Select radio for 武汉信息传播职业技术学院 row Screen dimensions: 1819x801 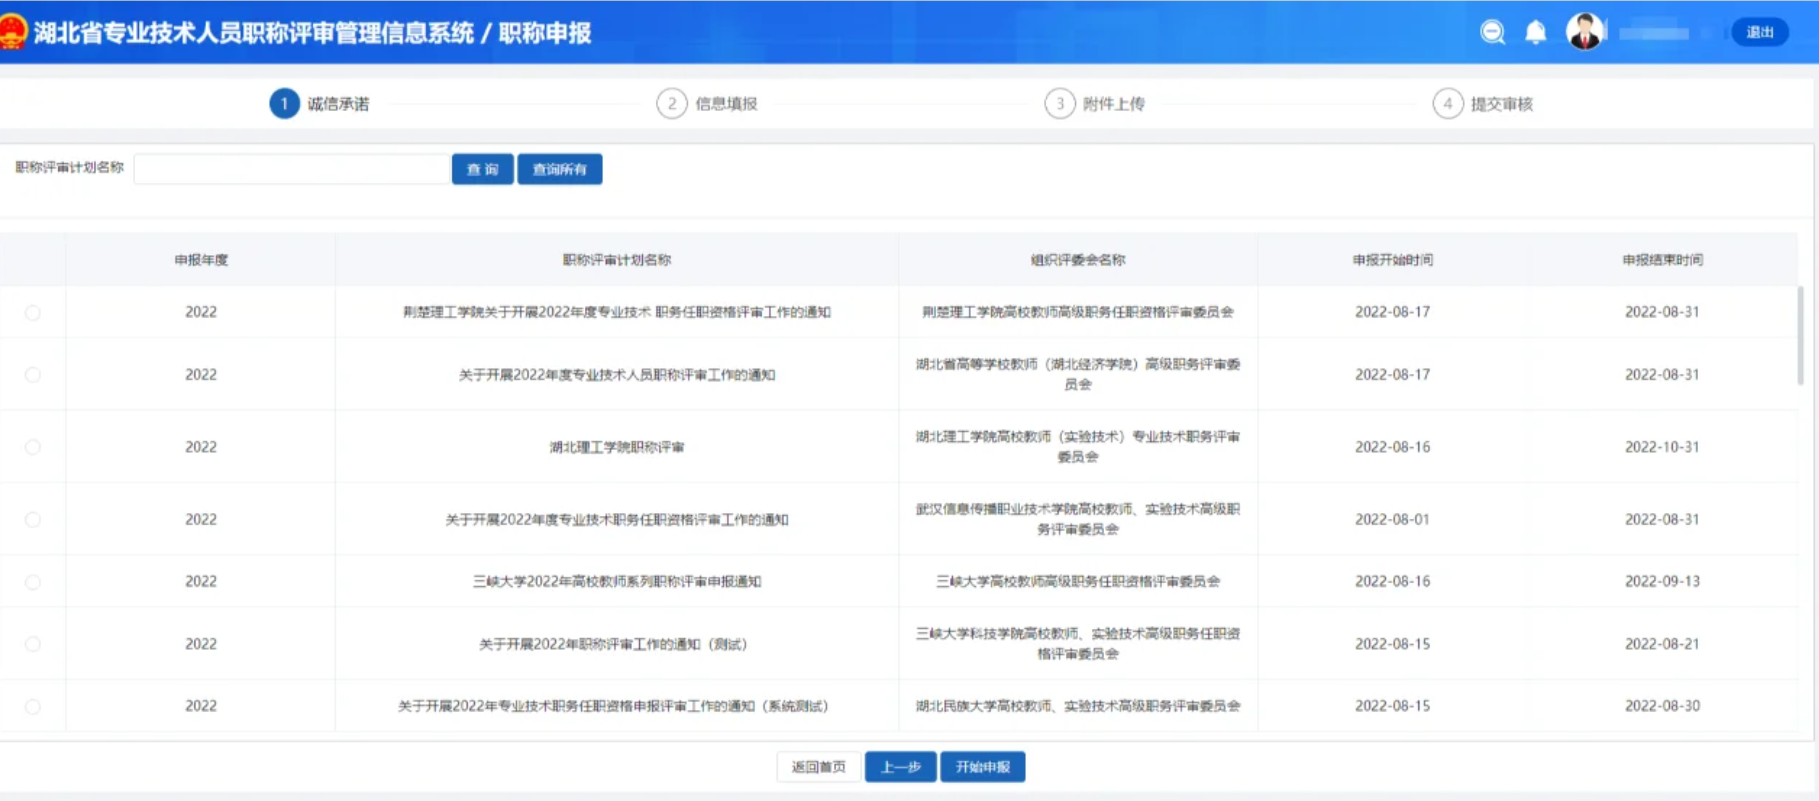click(x=33, y=520)
